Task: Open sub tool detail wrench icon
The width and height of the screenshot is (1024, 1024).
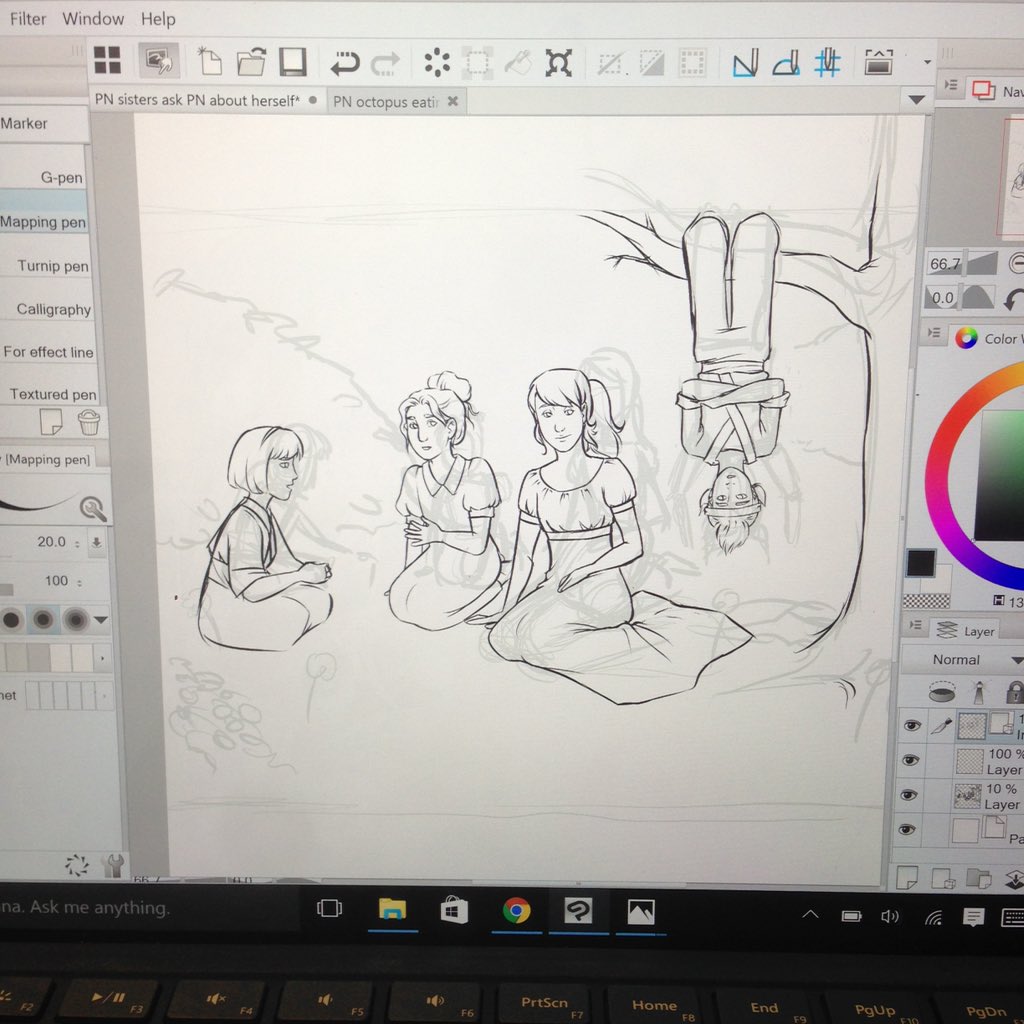Action: coord(113,865)
